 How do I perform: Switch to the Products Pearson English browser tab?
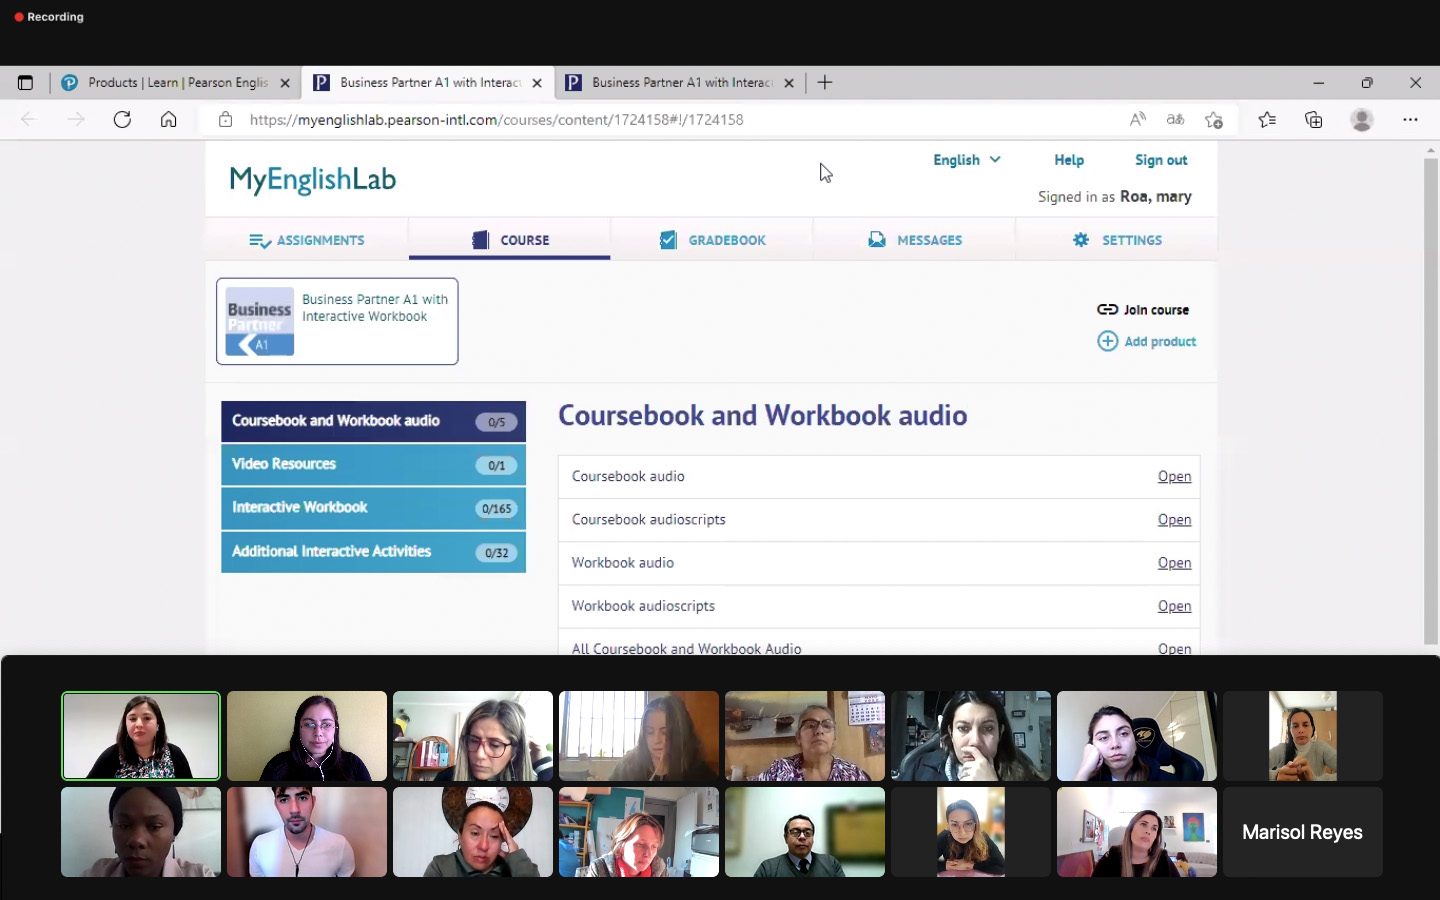pyautogui.click(x=176, y=83)
